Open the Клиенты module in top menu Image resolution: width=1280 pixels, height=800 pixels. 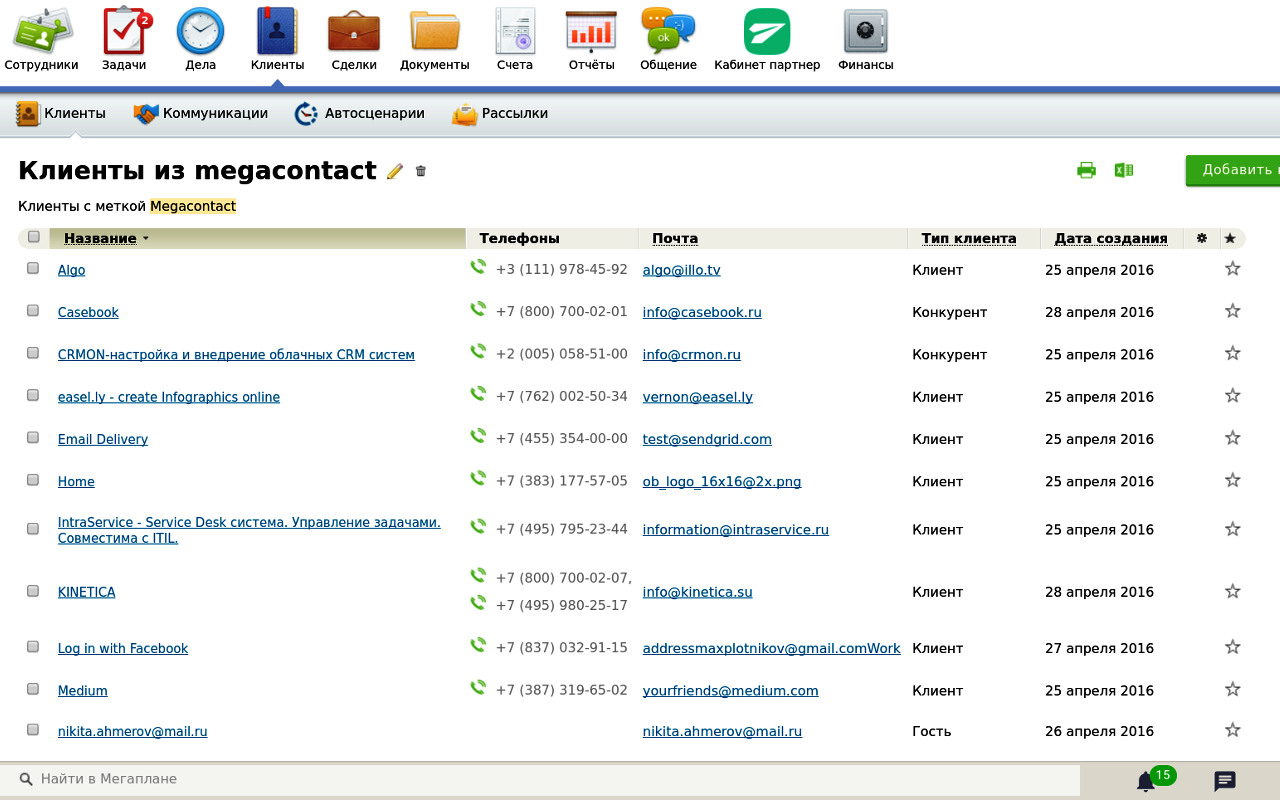[x=277, y=40]
